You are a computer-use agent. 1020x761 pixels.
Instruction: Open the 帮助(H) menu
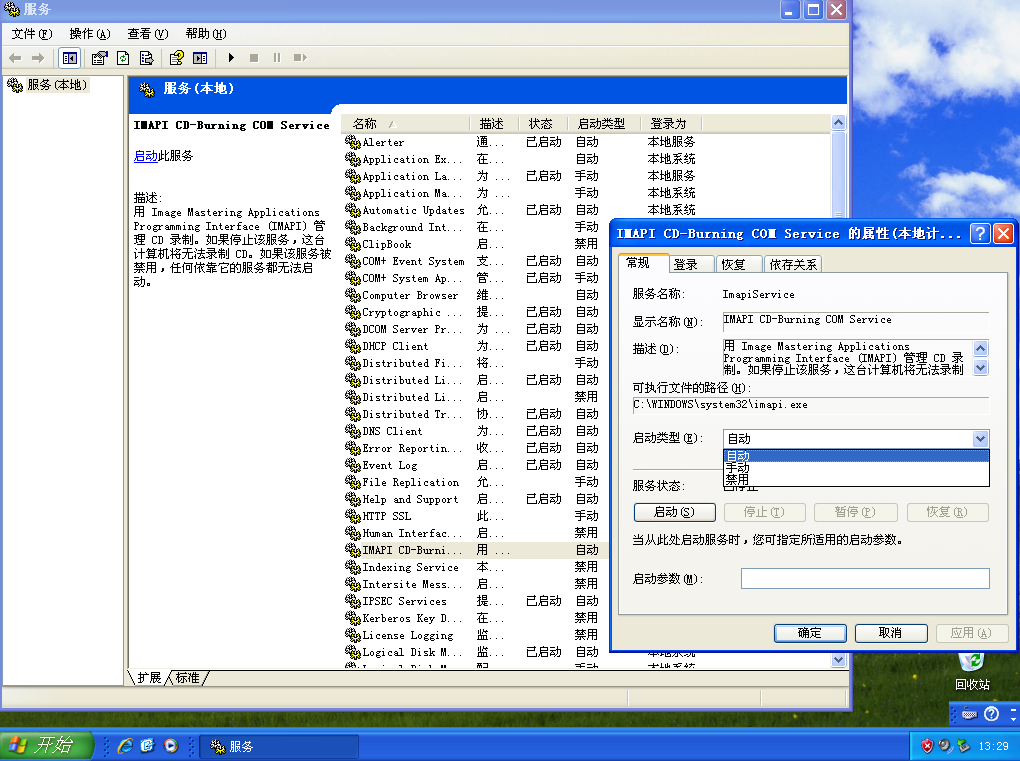click(x=206, y=34)
